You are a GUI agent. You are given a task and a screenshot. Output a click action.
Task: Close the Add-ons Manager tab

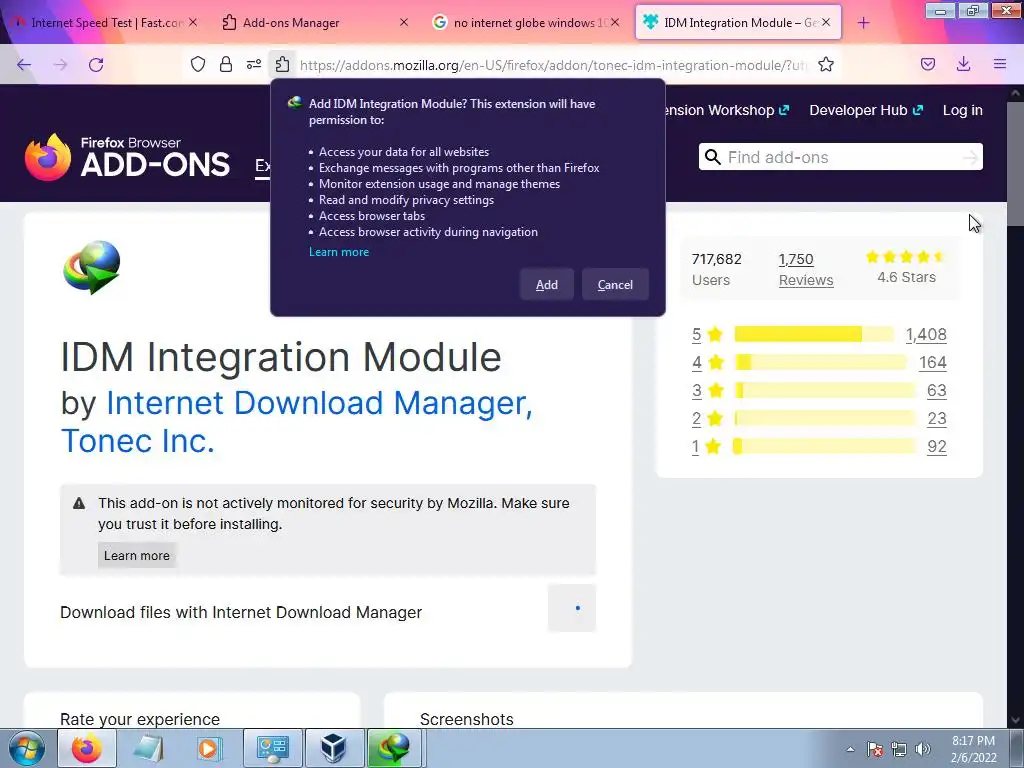pyautogui.click(x=404, y=22)
